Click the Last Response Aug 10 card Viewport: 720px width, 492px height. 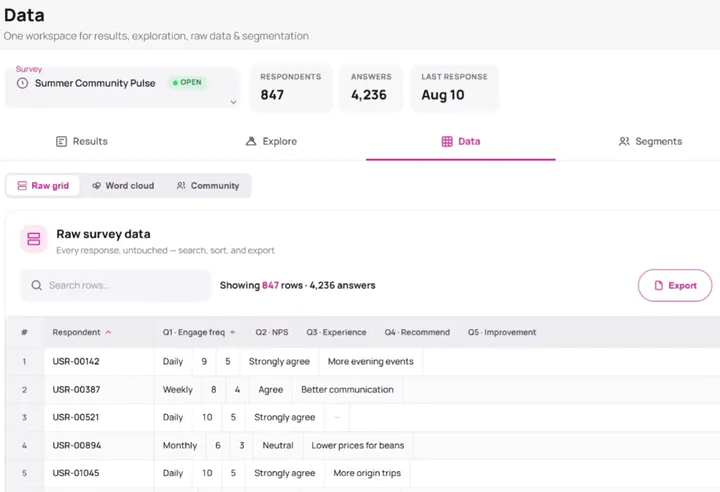pyautogui.click(x=455, y=88)
